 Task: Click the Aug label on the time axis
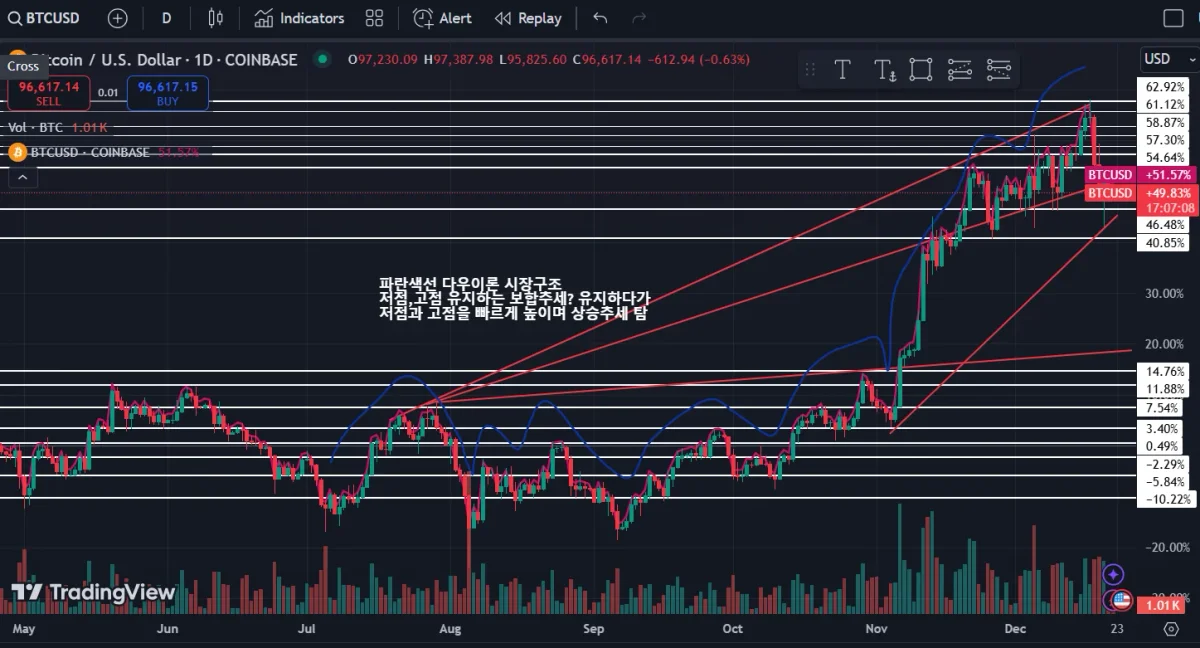pyautogui.click(x=449, y=629)
